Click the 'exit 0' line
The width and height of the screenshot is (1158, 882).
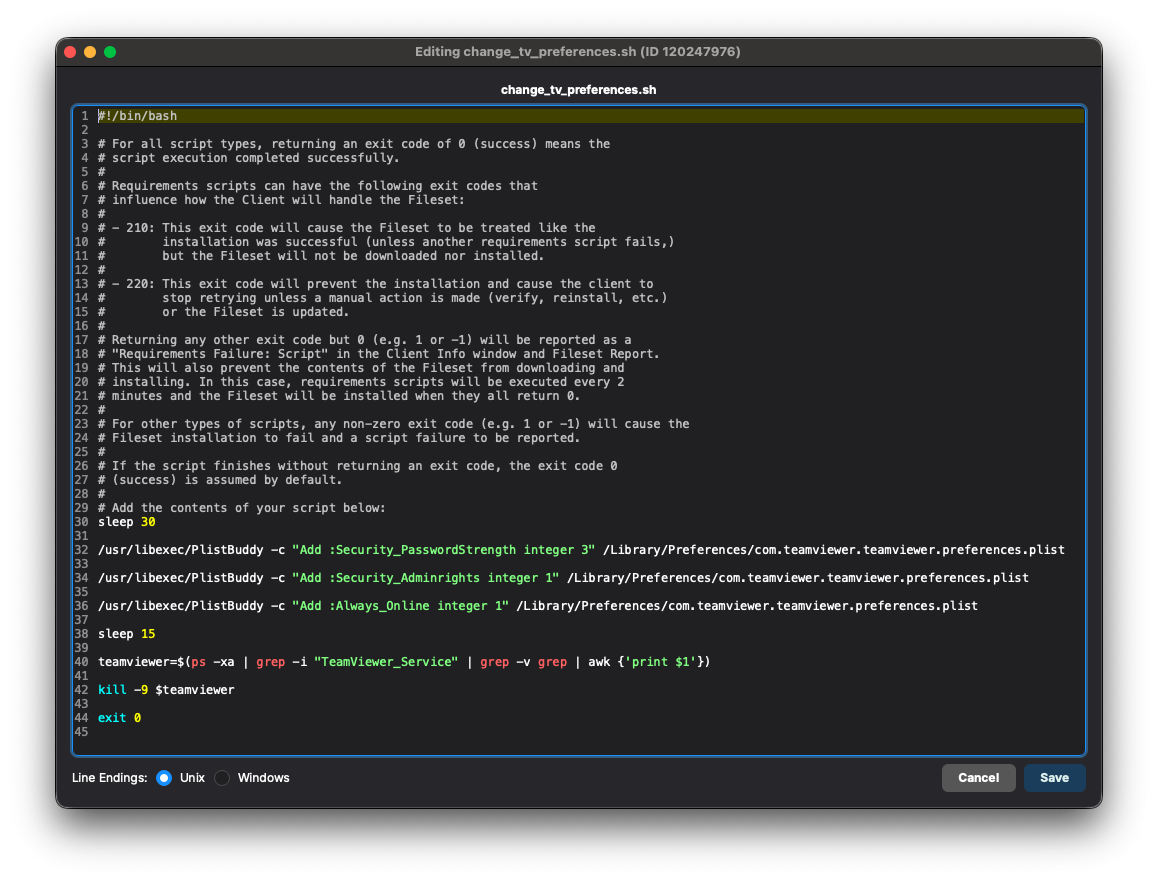coord(119,718)
